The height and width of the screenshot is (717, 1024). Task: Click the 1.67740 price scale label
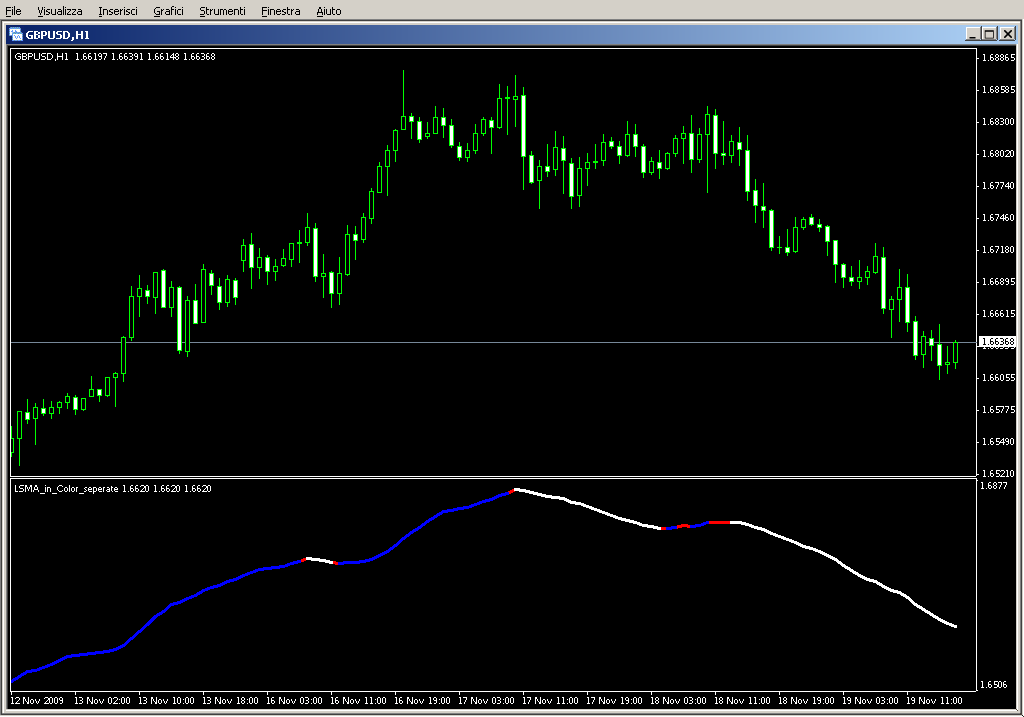coord(999,185)
